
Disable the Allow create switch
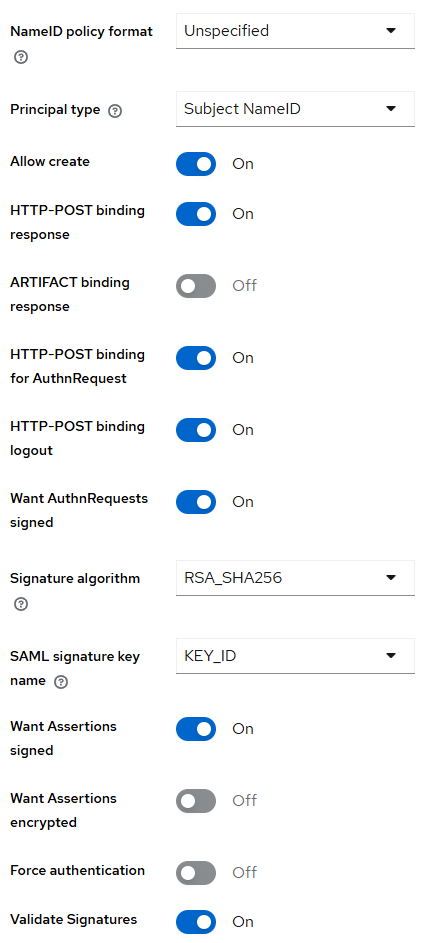coord(196,164)
